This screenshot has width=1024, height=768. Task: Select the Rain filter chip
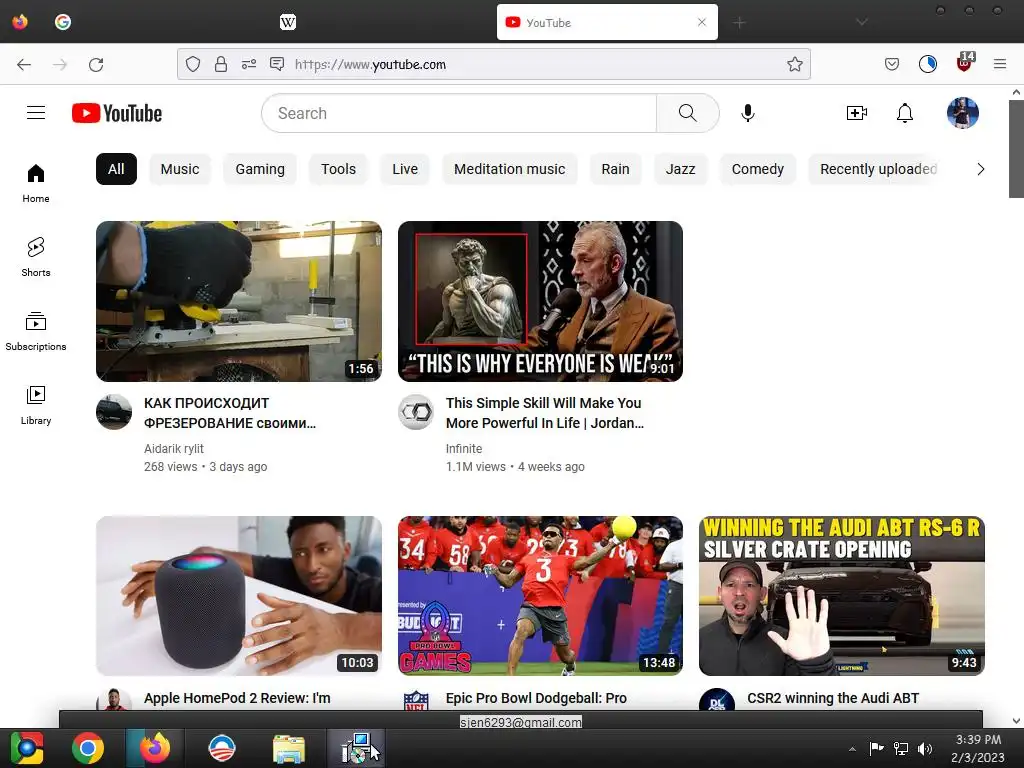pos(615,169)
